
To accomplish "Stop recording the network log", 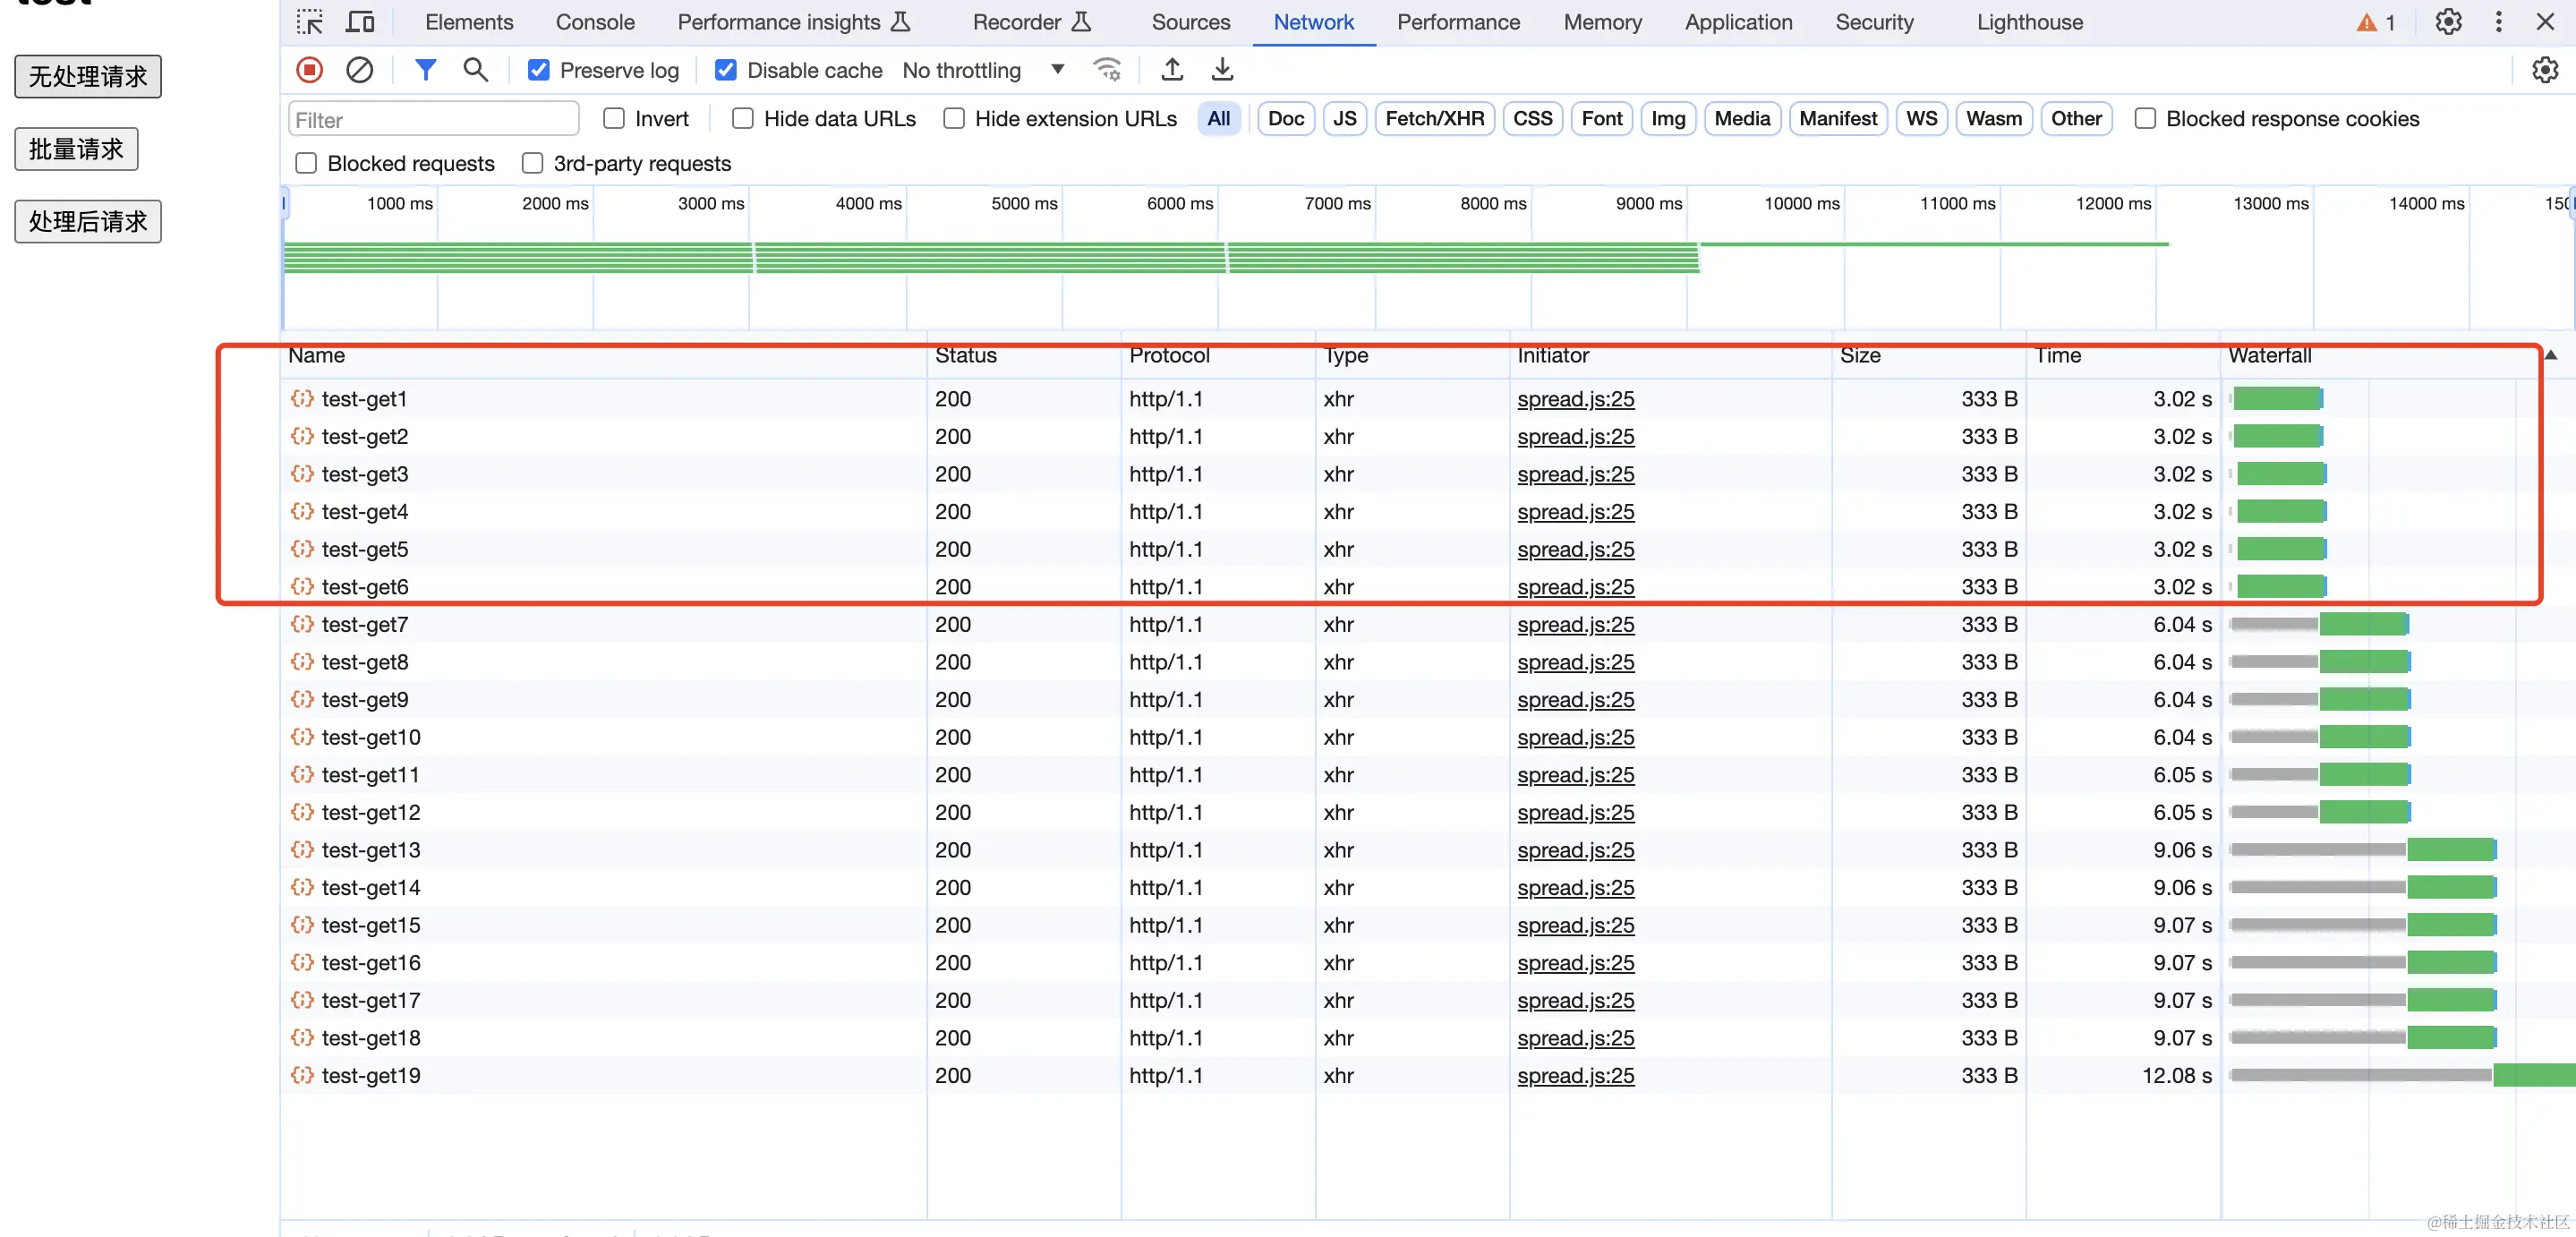I will pyautogui.click(x=309, y=70).
